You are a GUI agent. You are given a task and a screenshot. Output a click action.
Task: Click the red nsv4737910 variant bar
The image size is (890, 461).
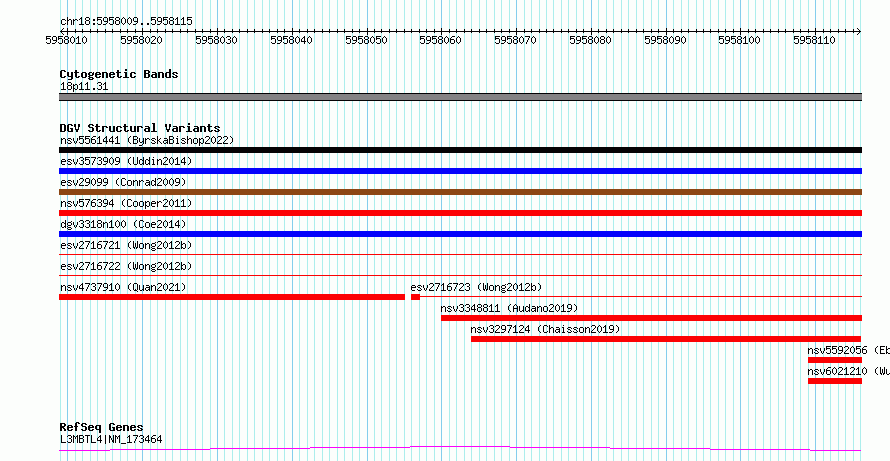coord(232,297)
